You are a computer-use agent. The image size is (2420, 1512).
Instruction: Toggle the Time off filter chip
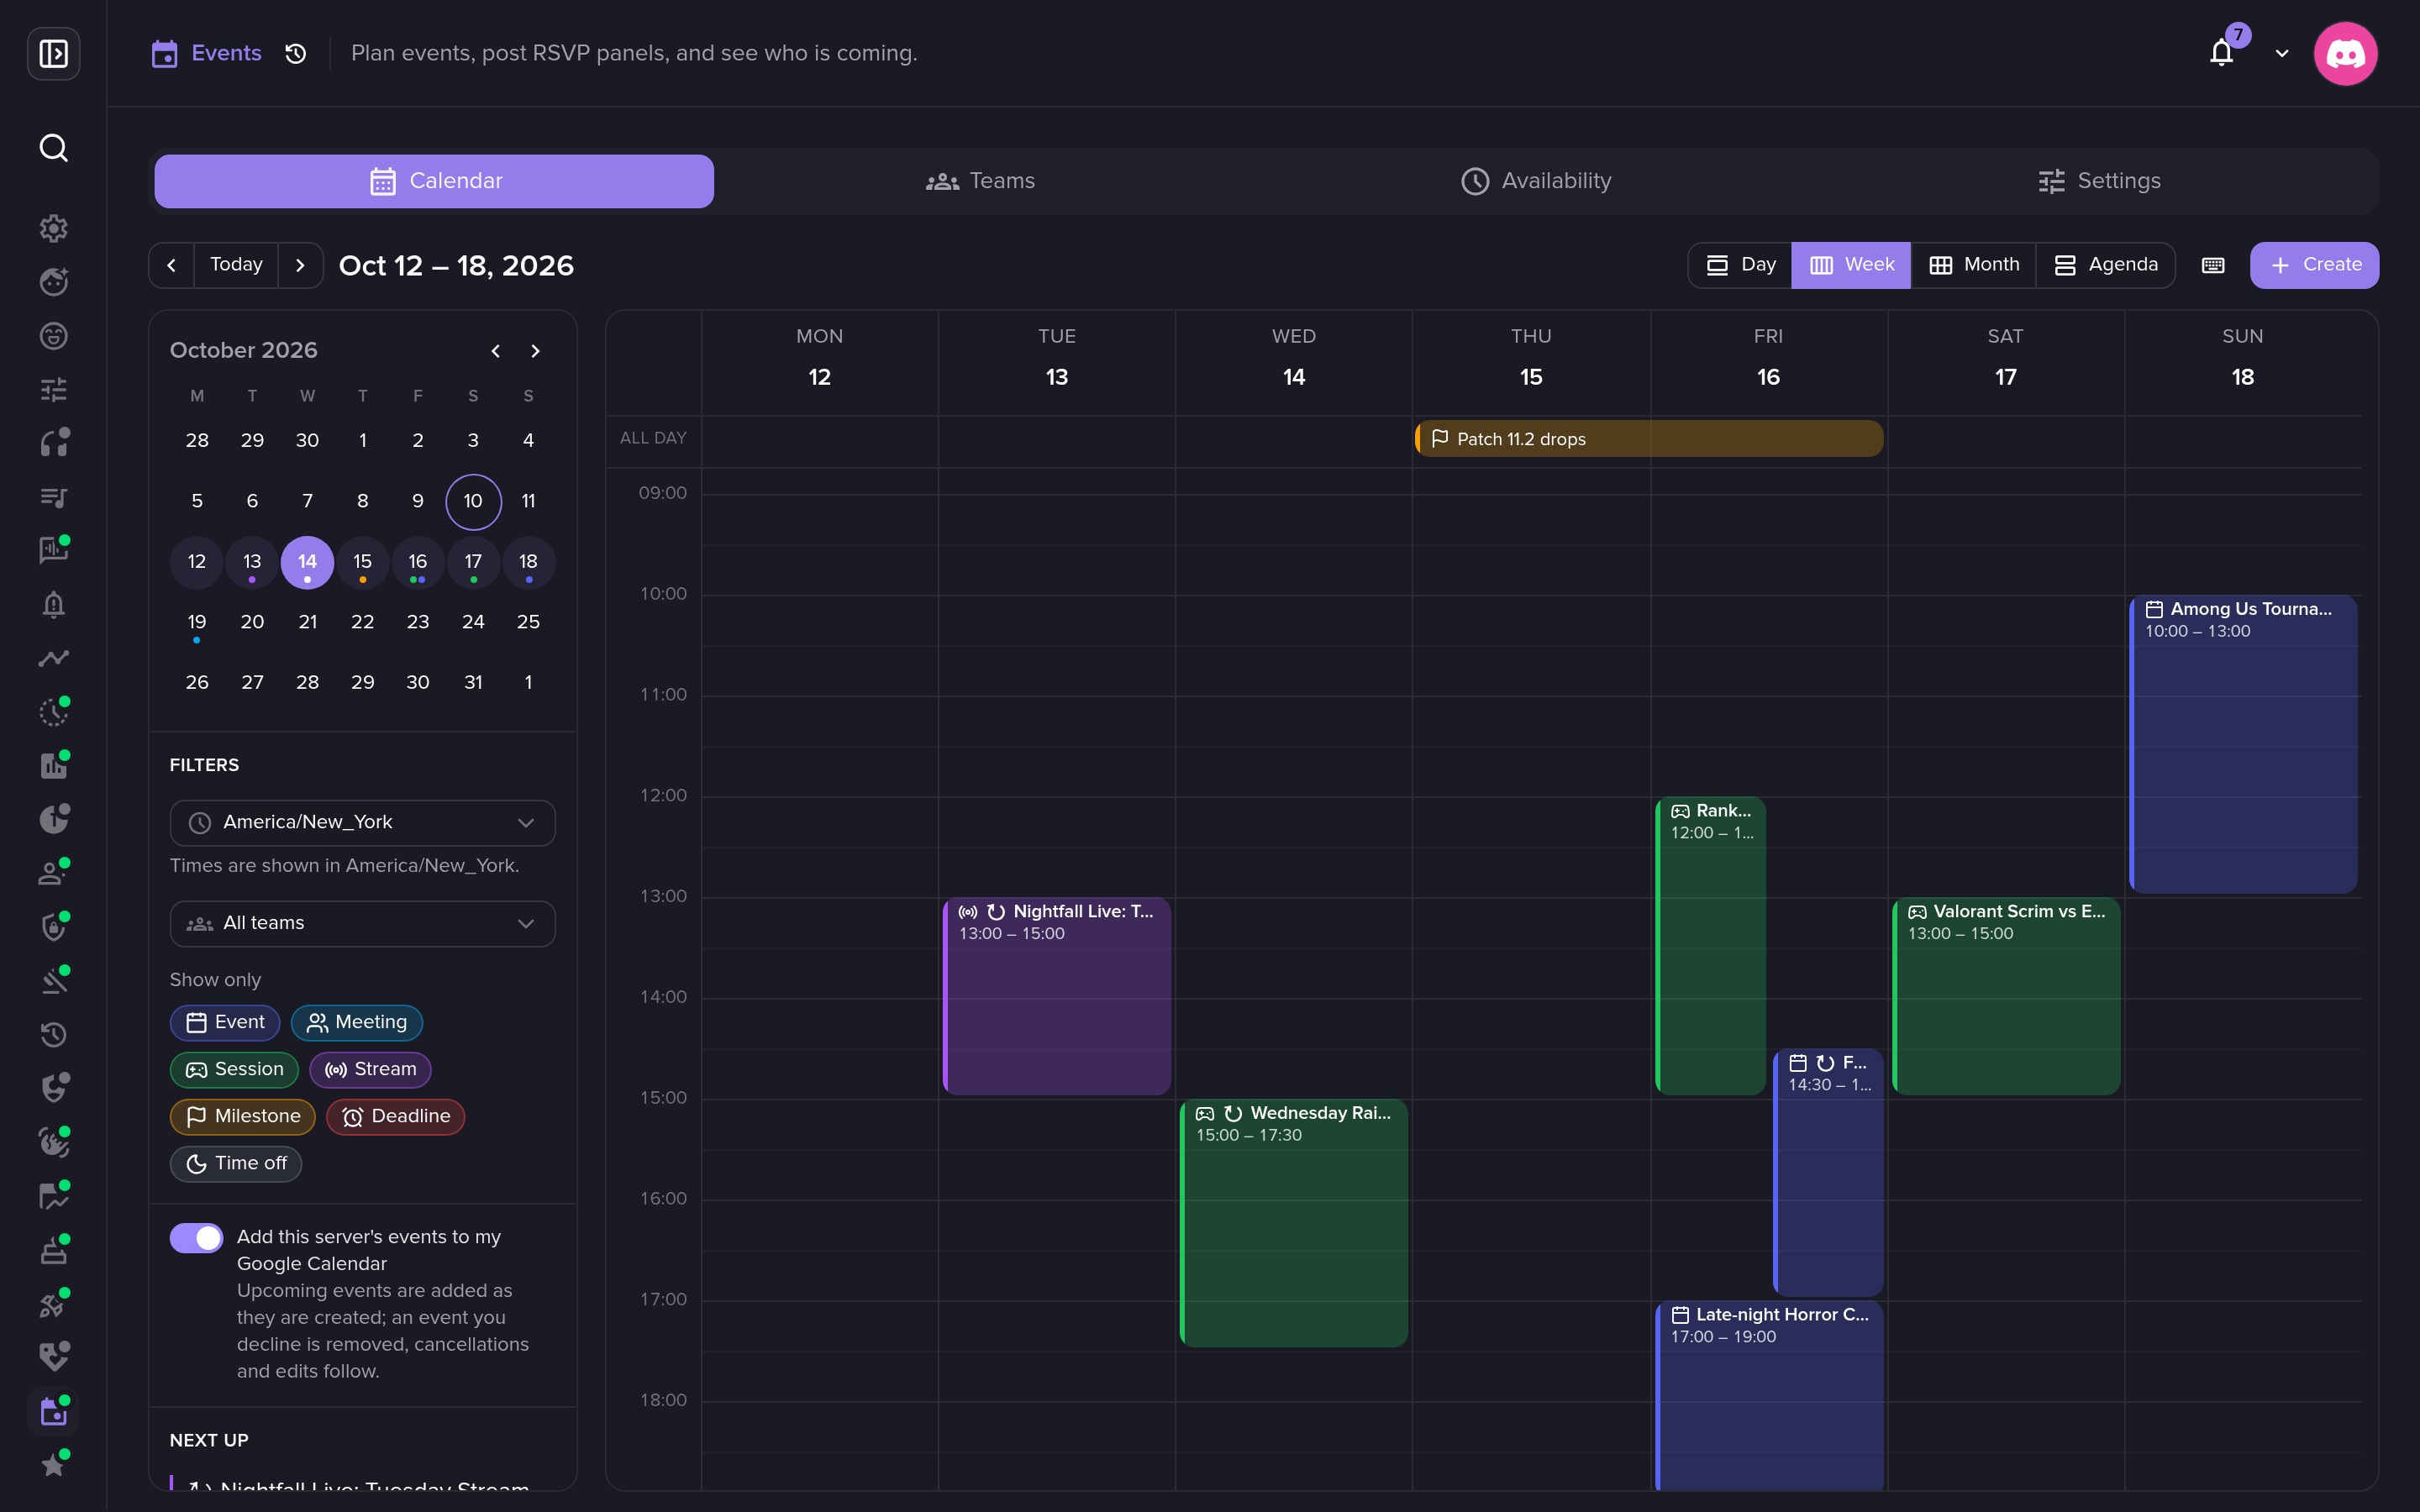click(236, 1163)
